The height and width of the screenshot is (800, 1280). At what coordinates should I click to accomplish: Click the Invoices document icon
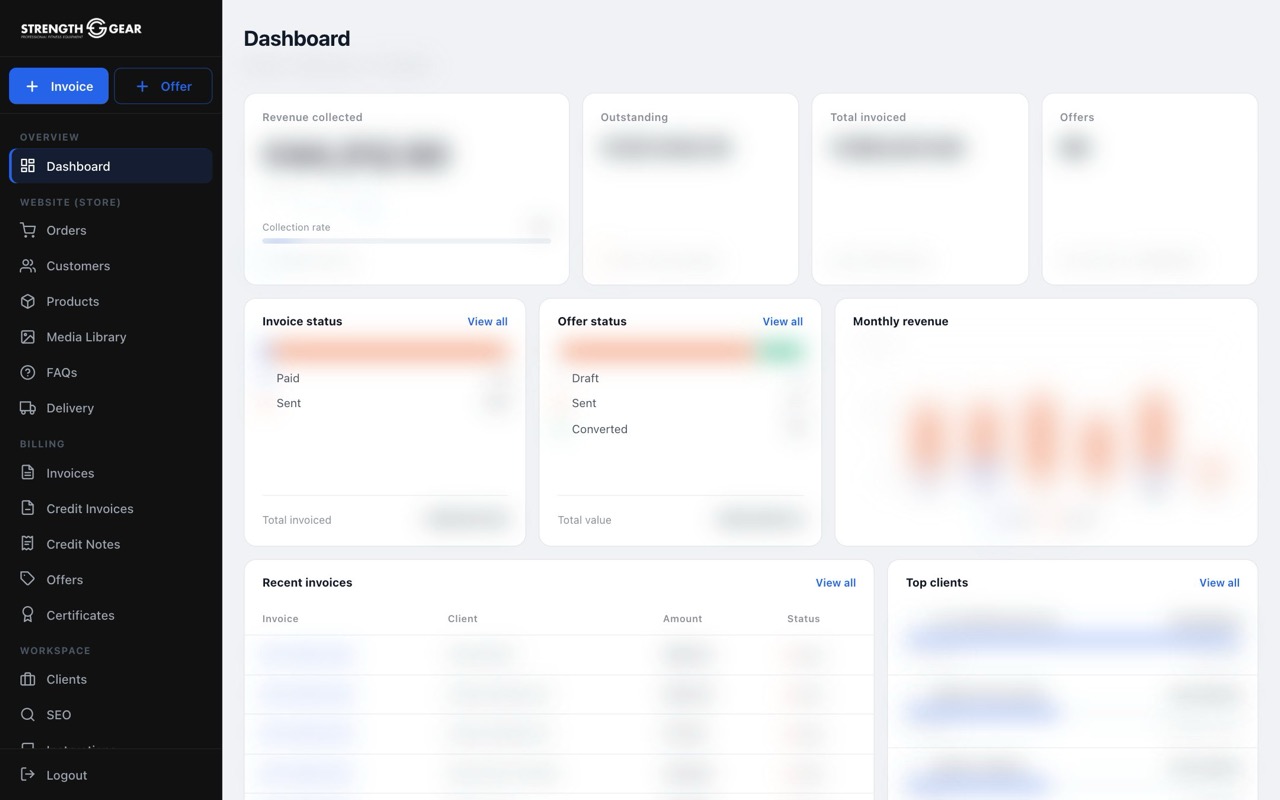[x=28, y=473]
